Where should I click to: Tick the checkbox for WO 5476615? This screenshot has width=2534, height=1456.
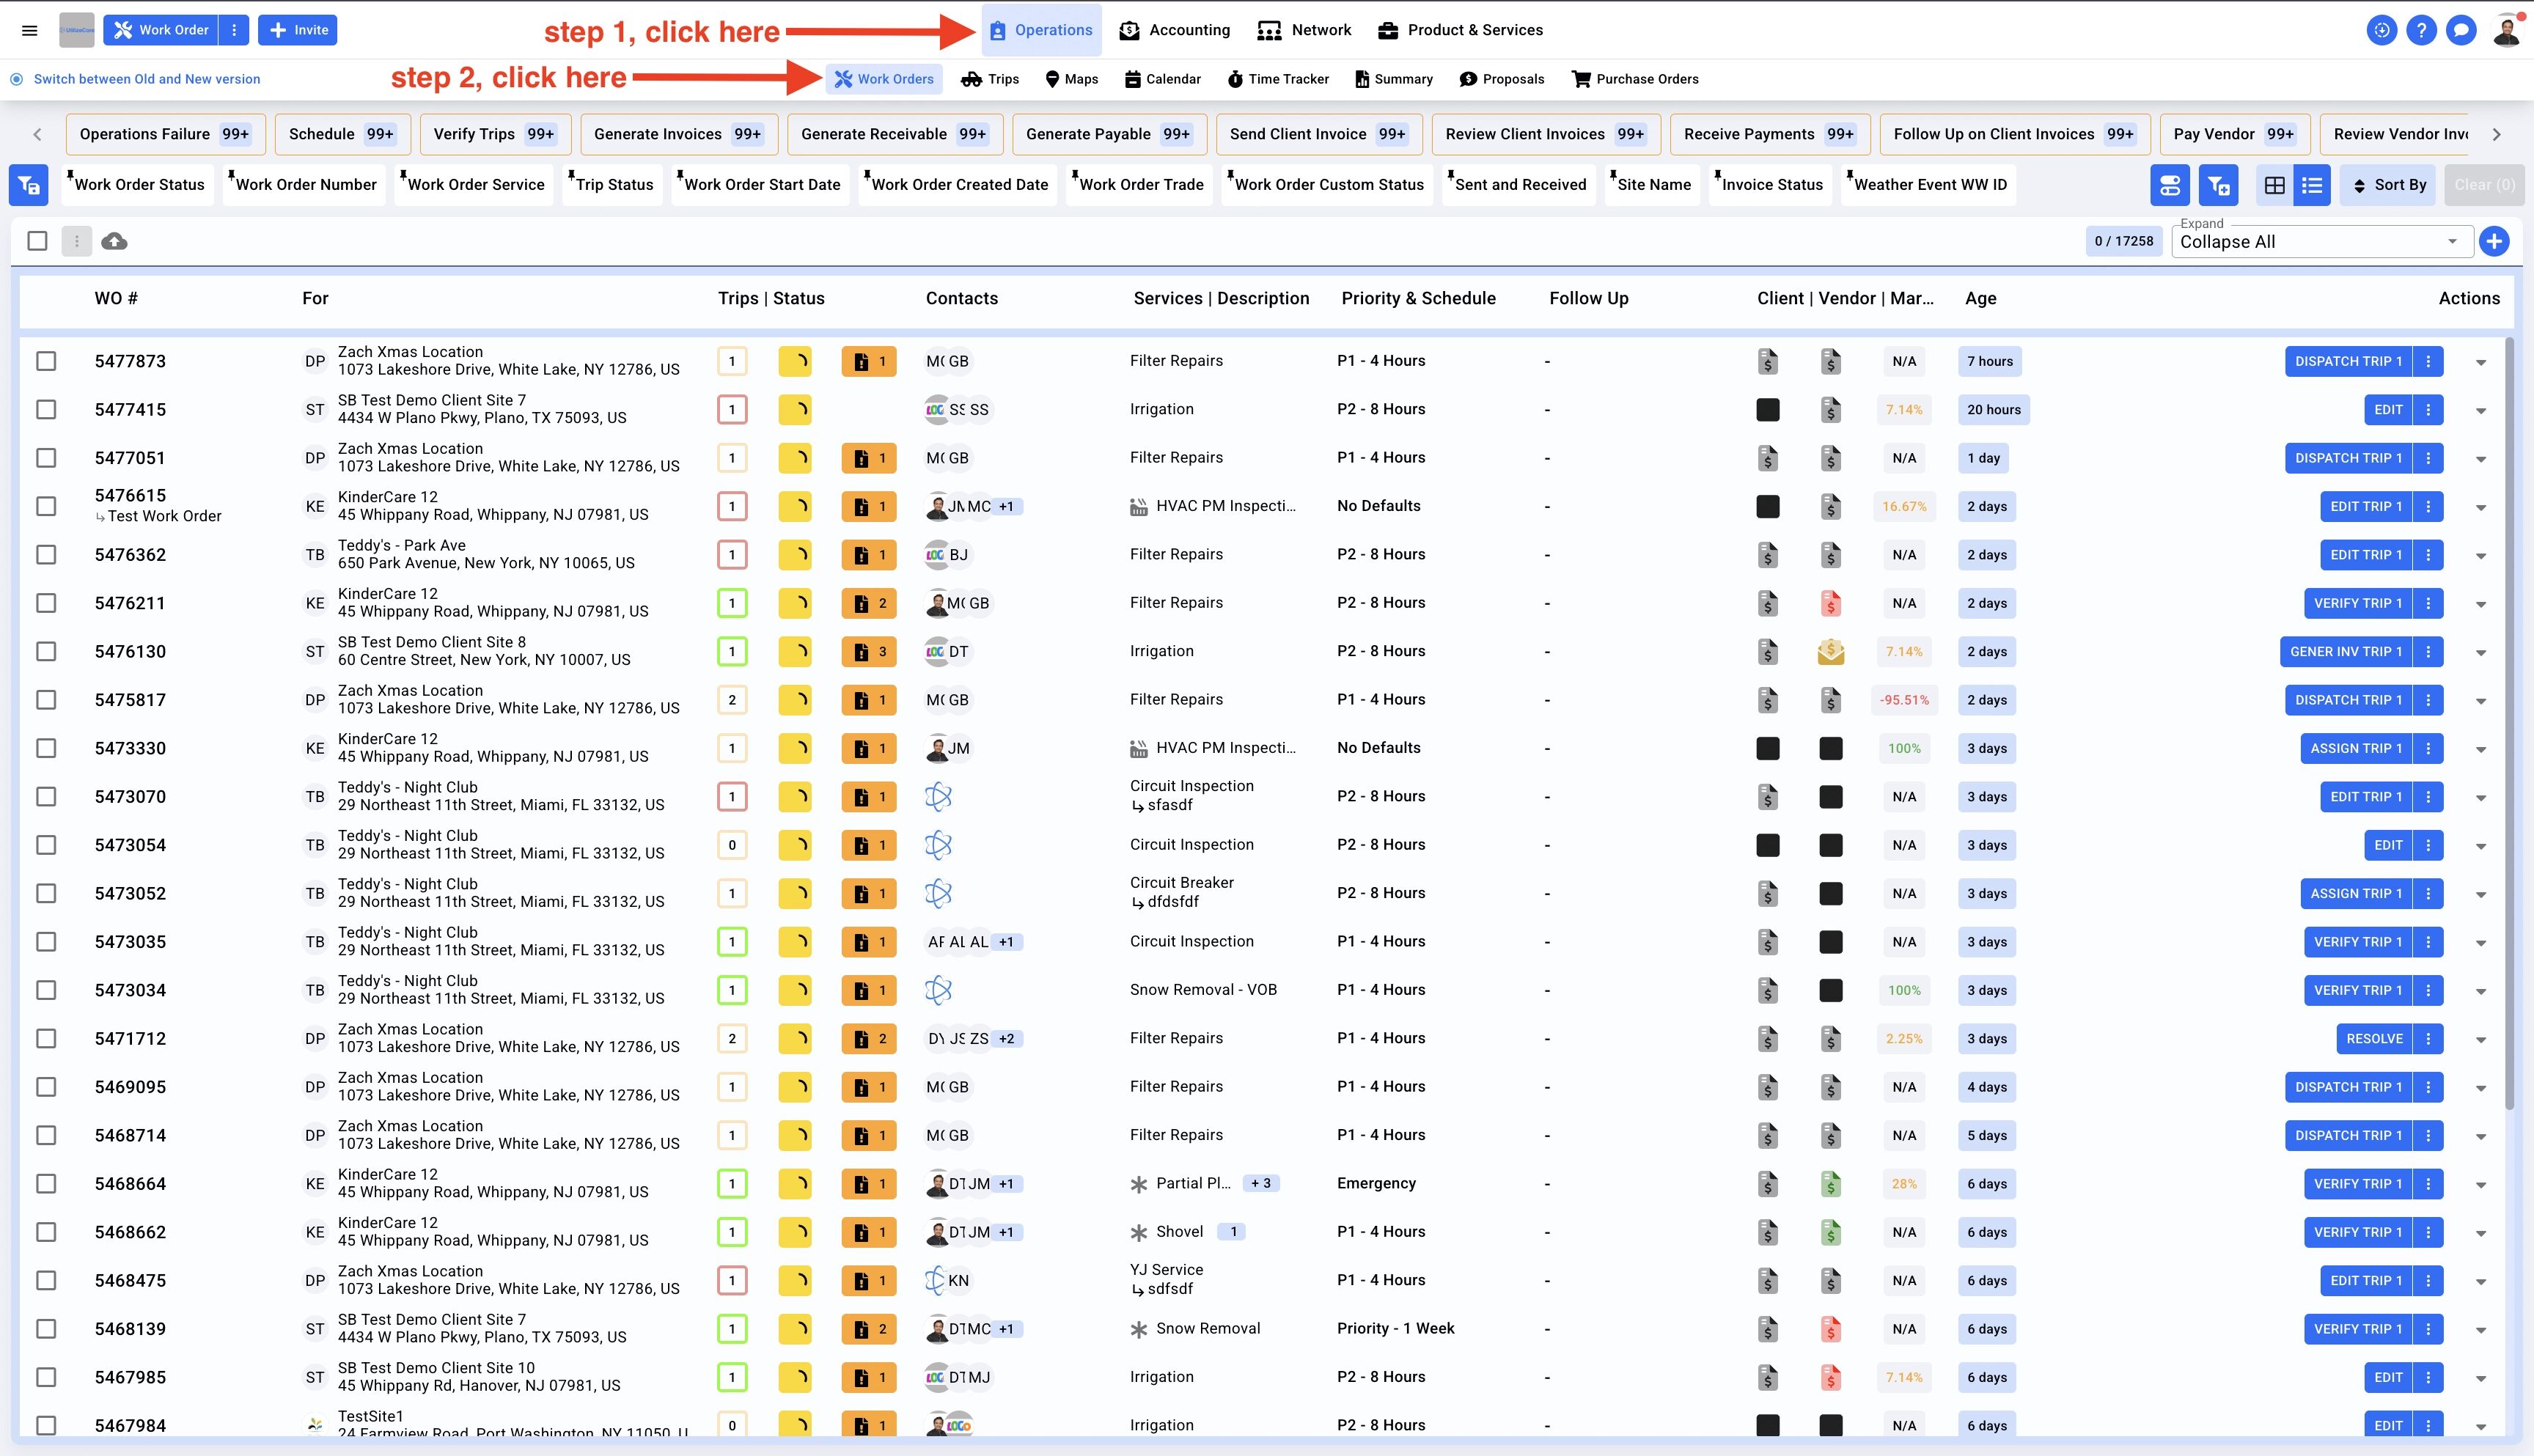46,506
